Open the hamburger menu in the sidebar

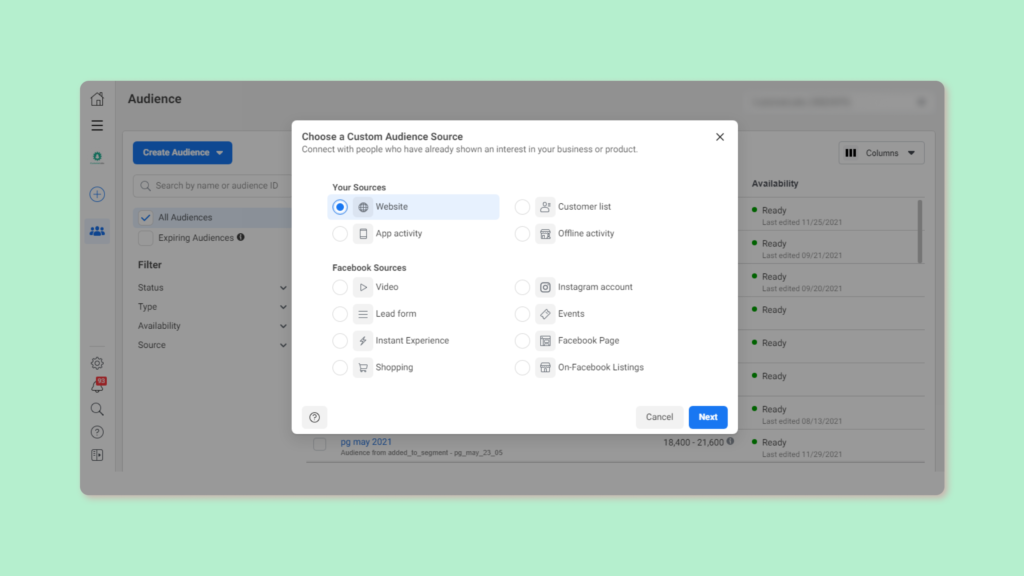pyautogui.click(x=97, y=125)
